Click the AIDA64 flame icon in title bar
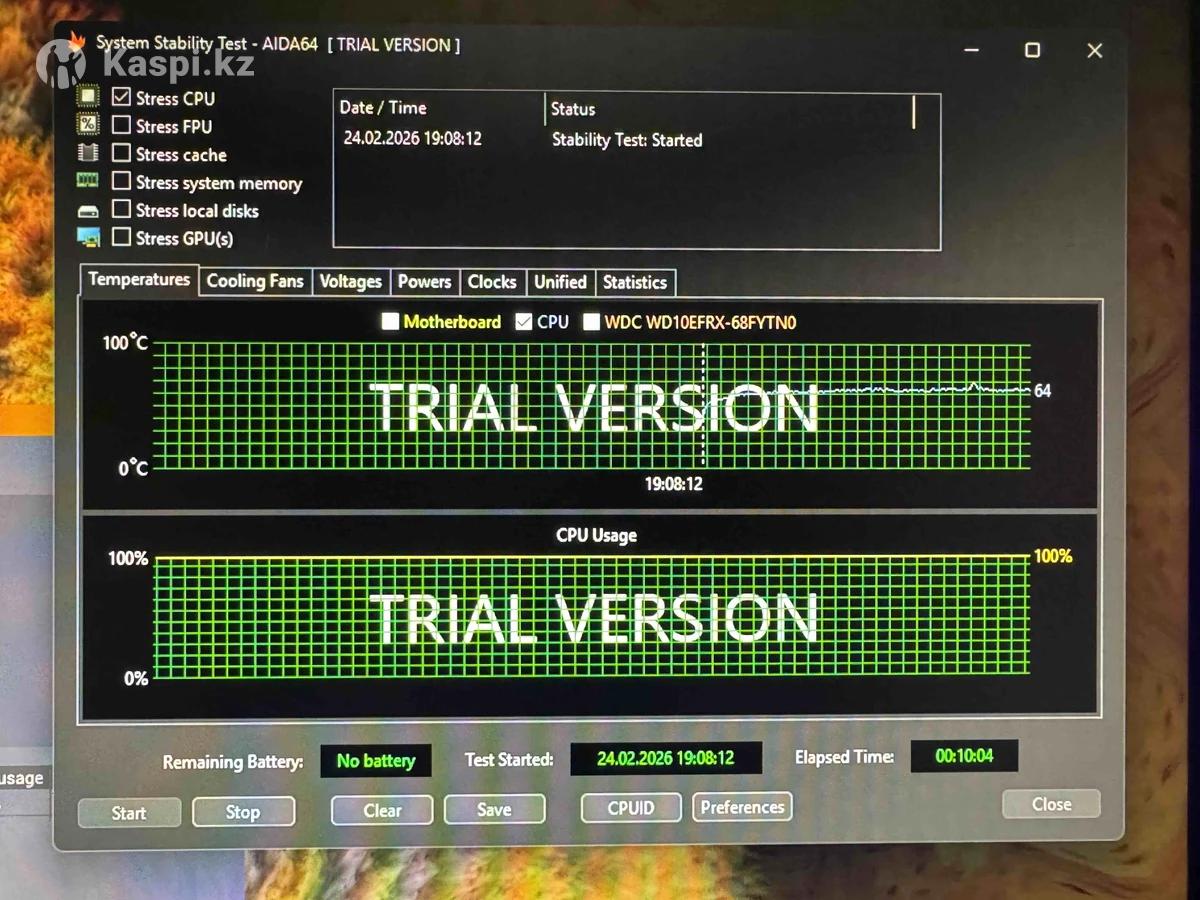The width and height of the screenshot is (1200, 900). coord(77,42)
